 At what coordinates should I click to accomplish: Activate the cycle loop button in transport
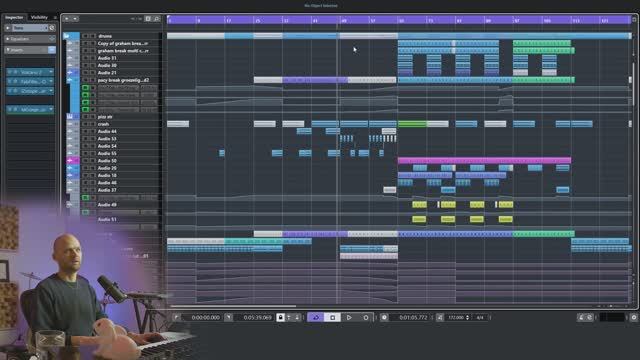pos(316,317)
